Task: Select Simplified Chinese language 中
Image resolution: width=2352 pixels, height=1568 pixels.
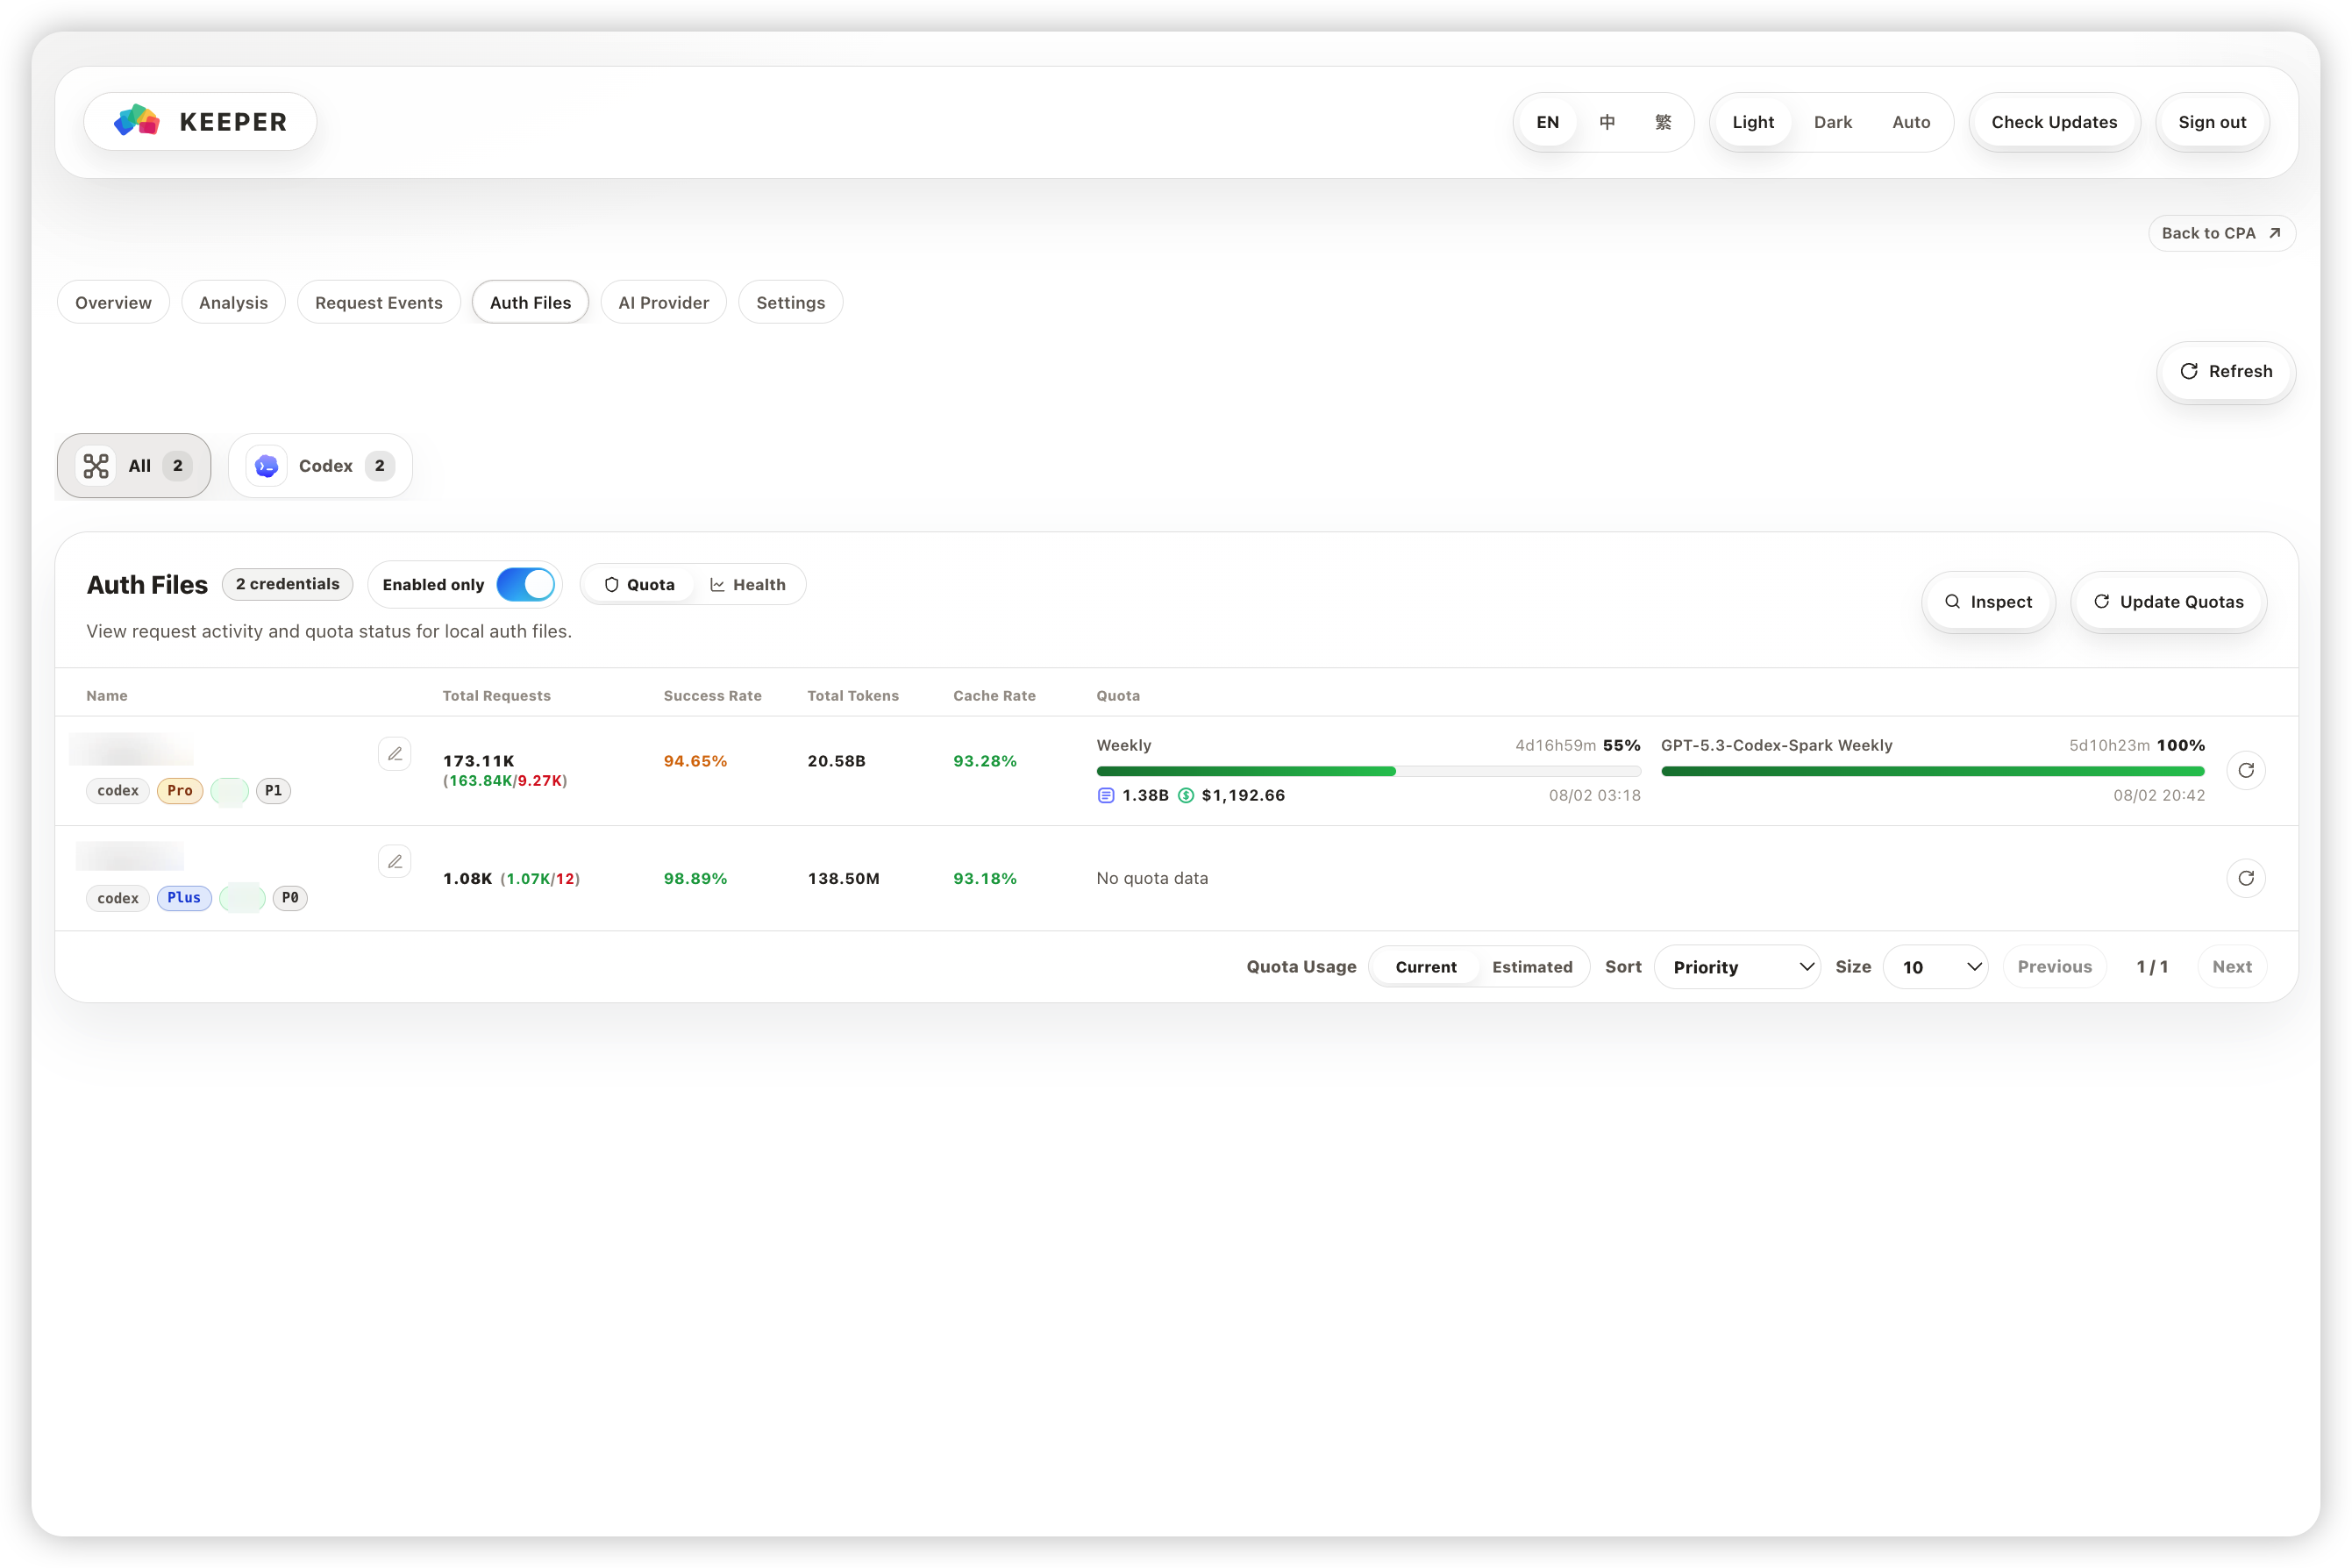Action: coord(1607,122)
